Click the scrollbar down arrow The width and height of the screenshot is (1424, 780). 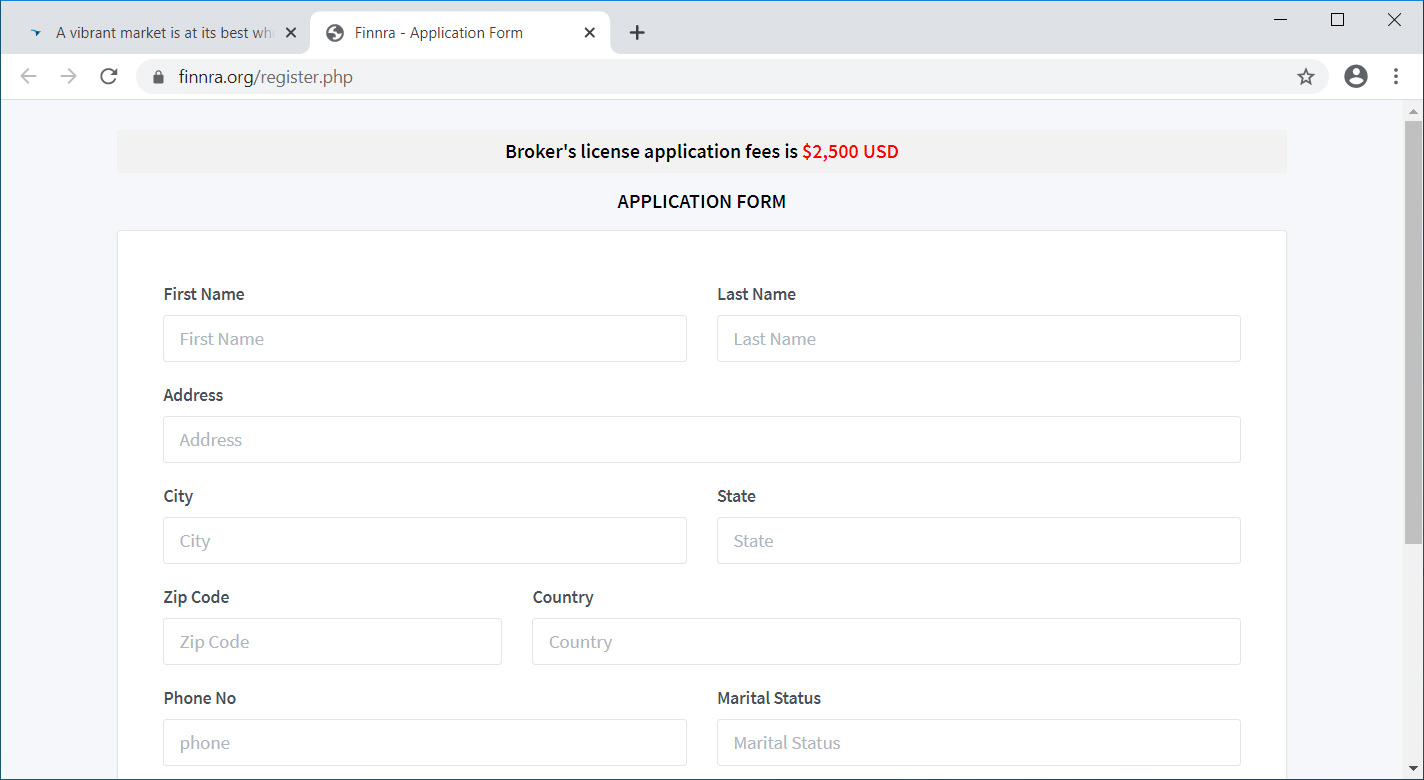pyautogui.click(x=1413, y=769)
